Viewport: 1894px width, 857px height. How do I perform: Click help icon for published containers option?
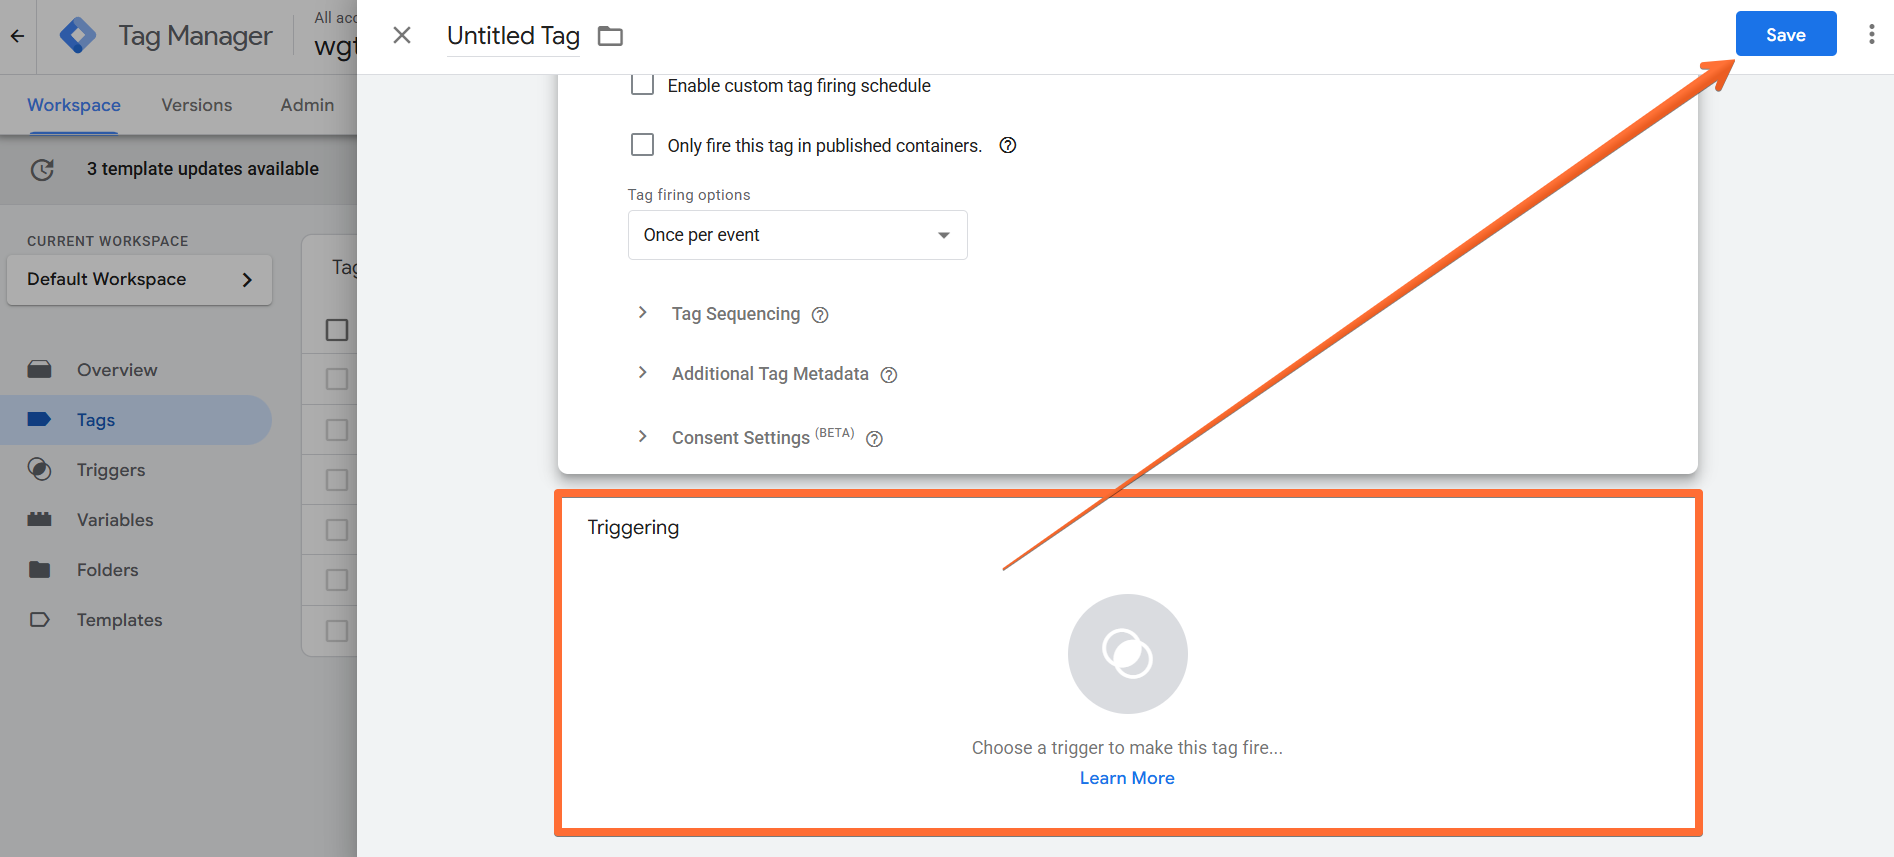[x=1008, y=145]
